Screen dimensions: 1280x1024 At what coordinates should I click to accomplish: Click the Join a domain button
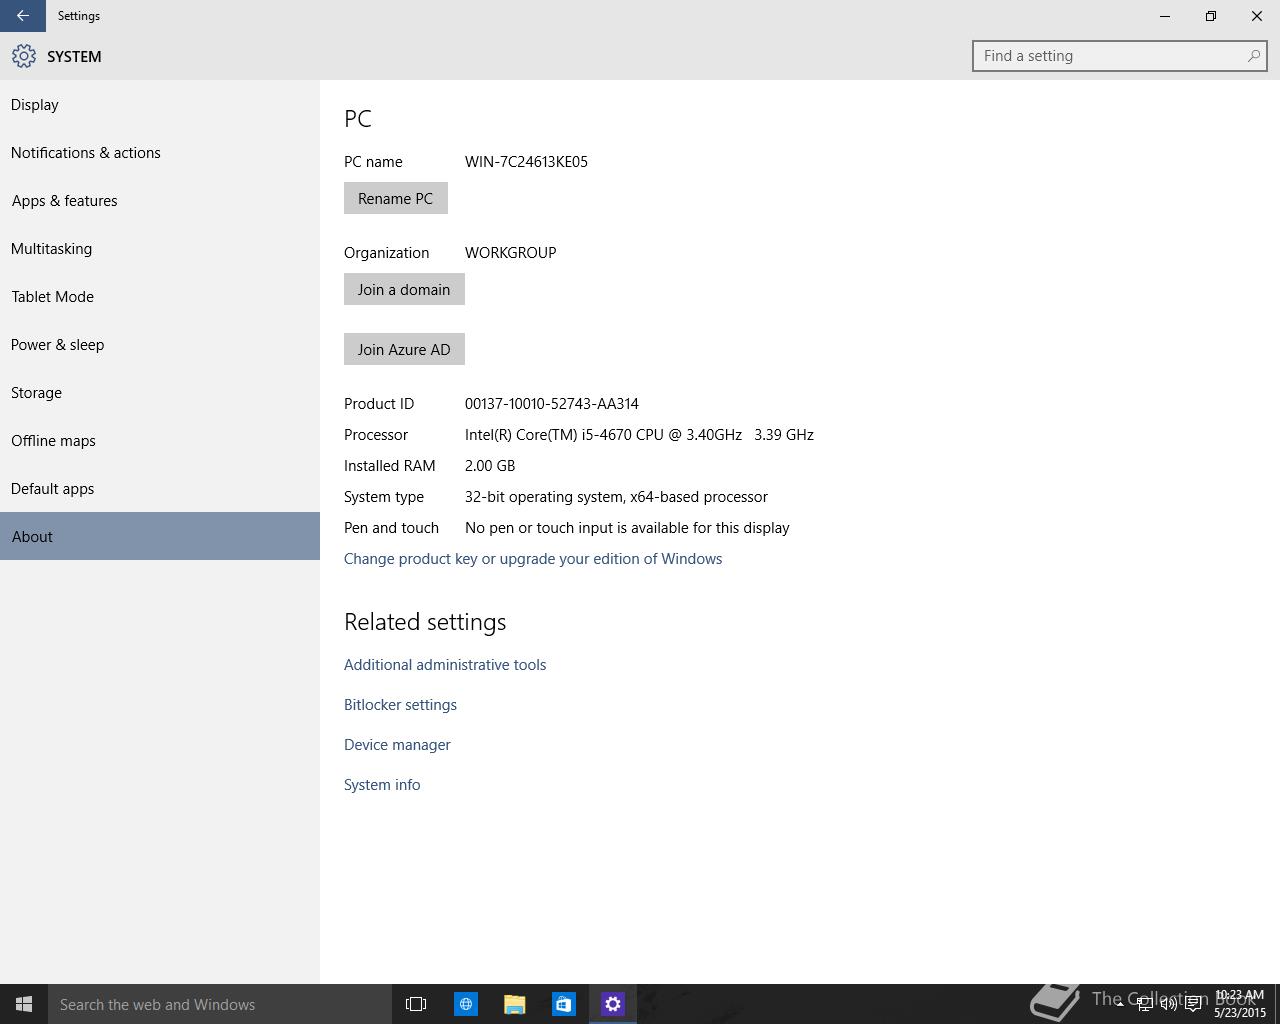coord(404,289)
